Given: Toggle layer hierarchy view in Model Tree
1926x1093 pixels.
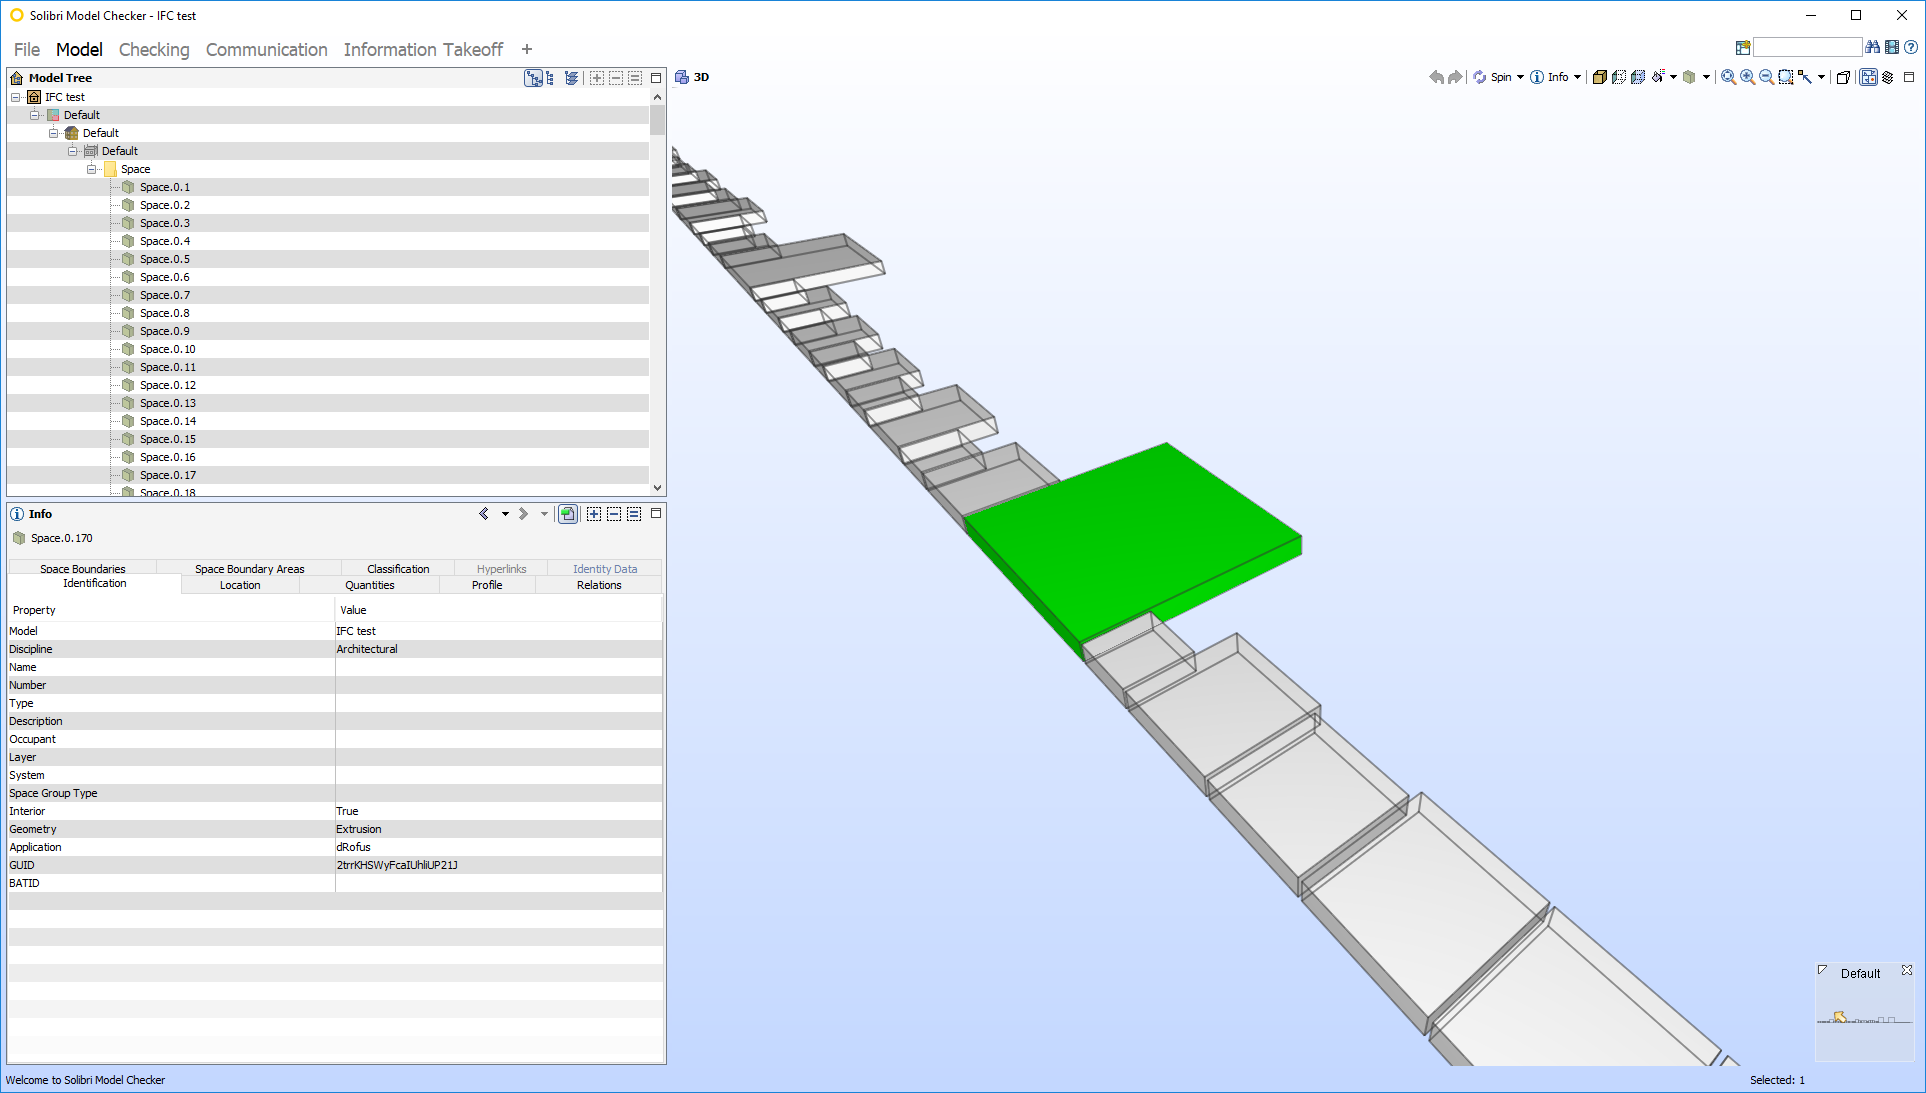Looking at the screenshot, I should pos(572,78).
